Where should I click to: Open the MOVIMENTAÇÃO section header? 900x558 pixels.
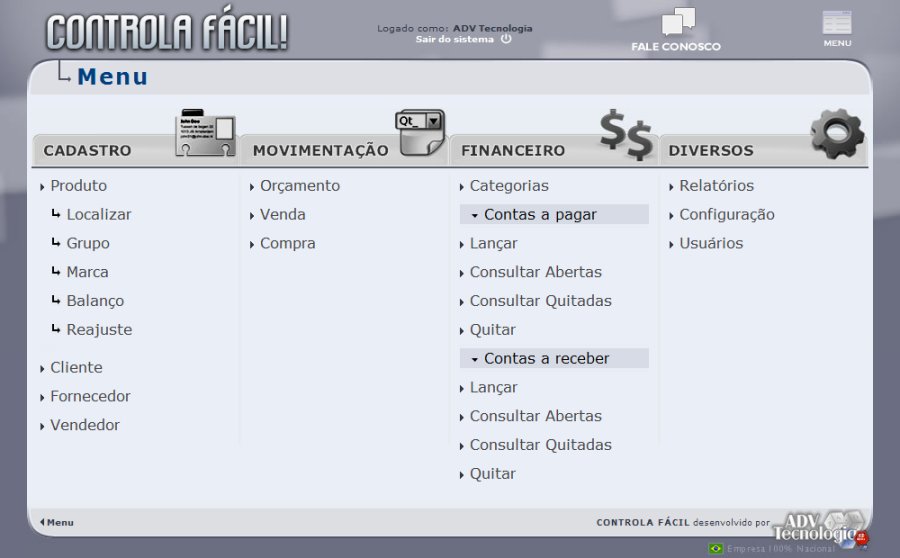click(320, 150)
